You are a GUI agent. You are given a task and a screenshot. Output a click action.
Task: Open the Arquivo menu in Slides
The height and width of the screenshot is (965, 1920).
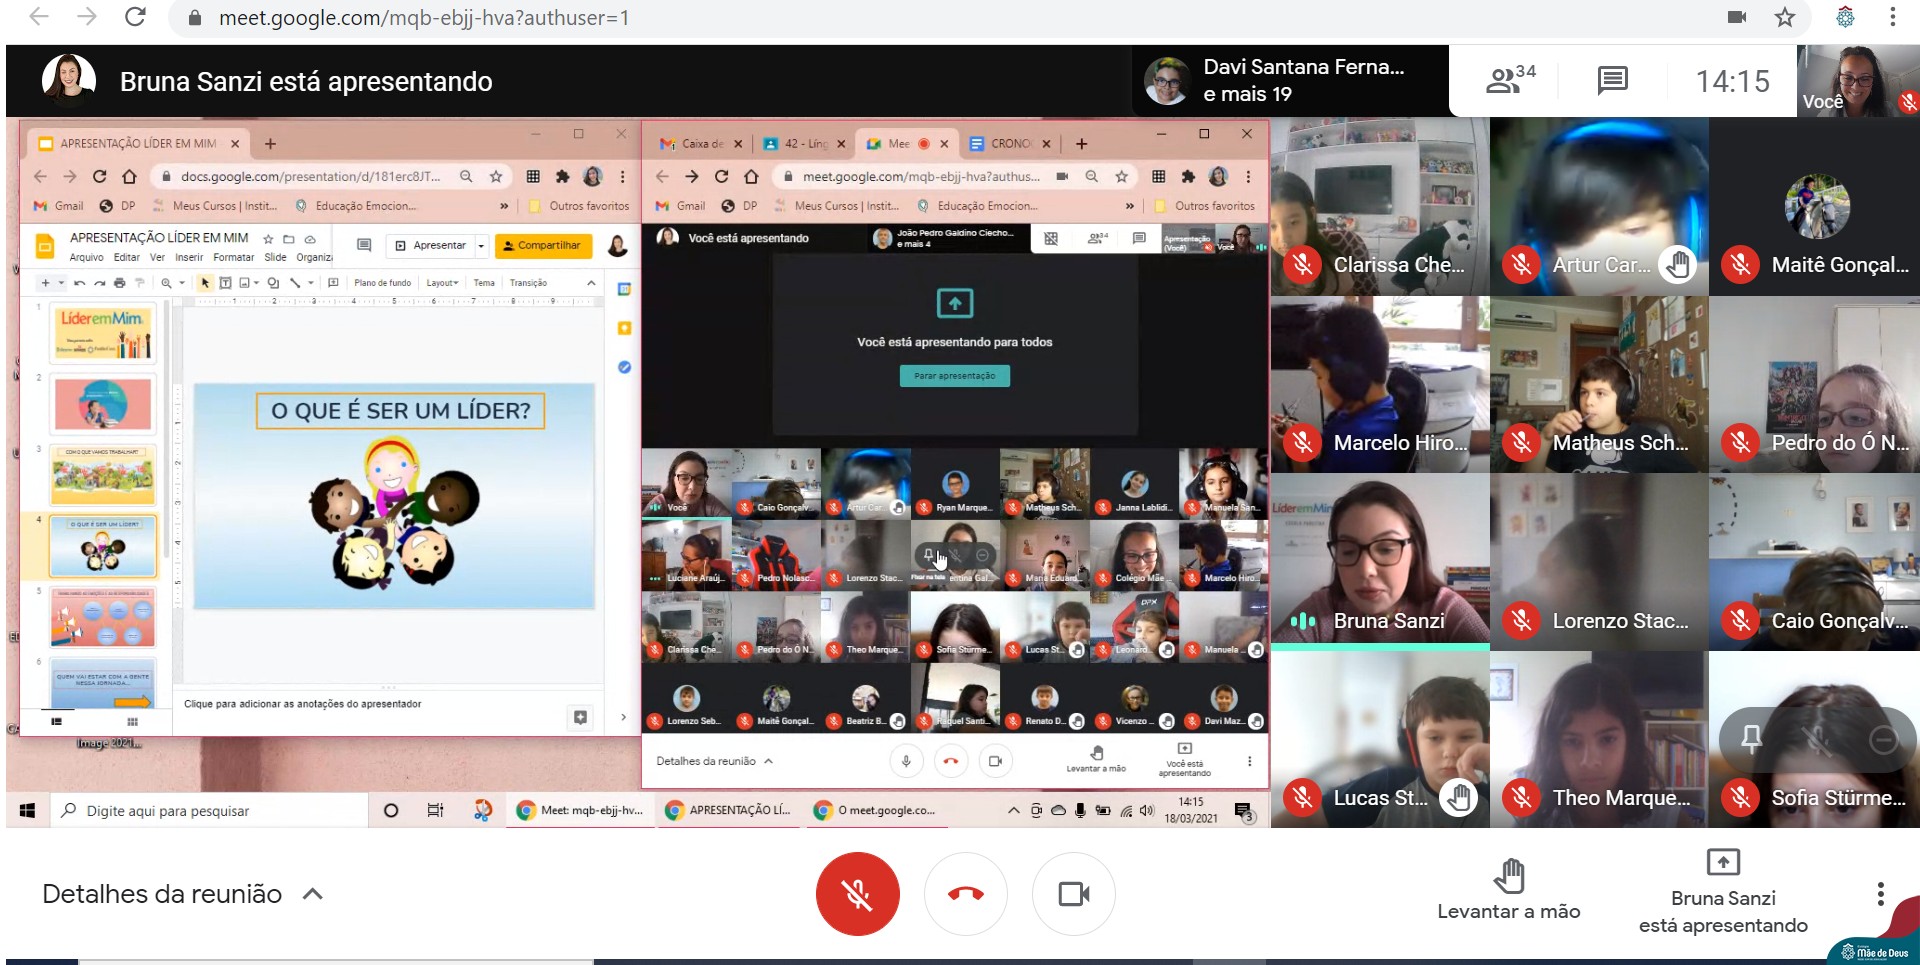click(x=86, y=258)
